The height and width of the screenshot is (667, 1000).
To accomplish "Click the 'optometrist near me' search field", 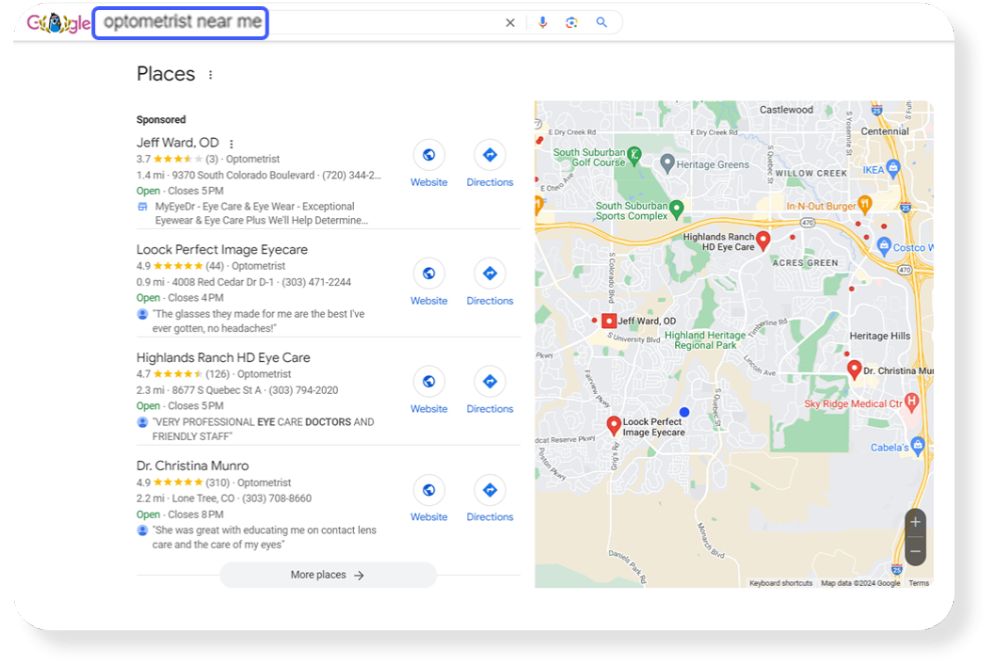I will click(180, 23).
